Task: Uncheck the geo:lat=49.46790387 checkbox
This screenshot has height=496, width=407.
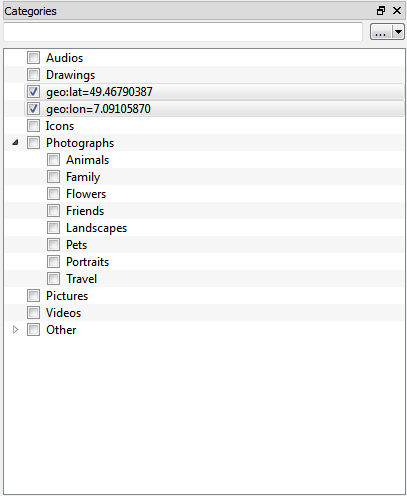Action: click(33, 91)
